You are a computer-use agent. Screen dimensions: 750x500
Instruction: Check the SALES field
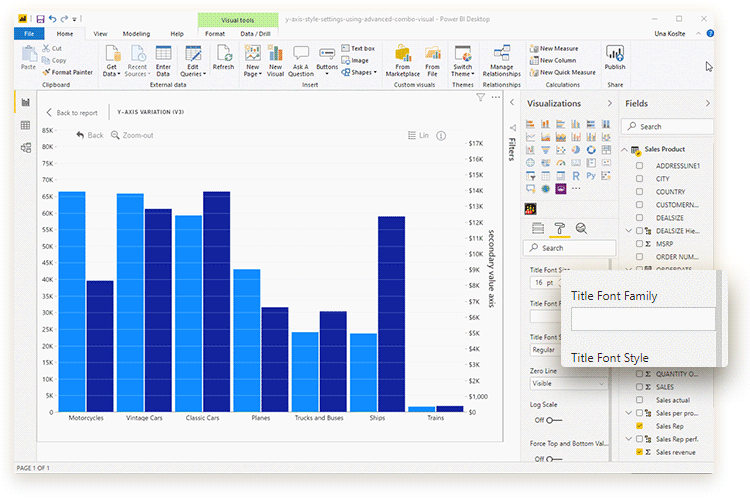tap(639, 387)
